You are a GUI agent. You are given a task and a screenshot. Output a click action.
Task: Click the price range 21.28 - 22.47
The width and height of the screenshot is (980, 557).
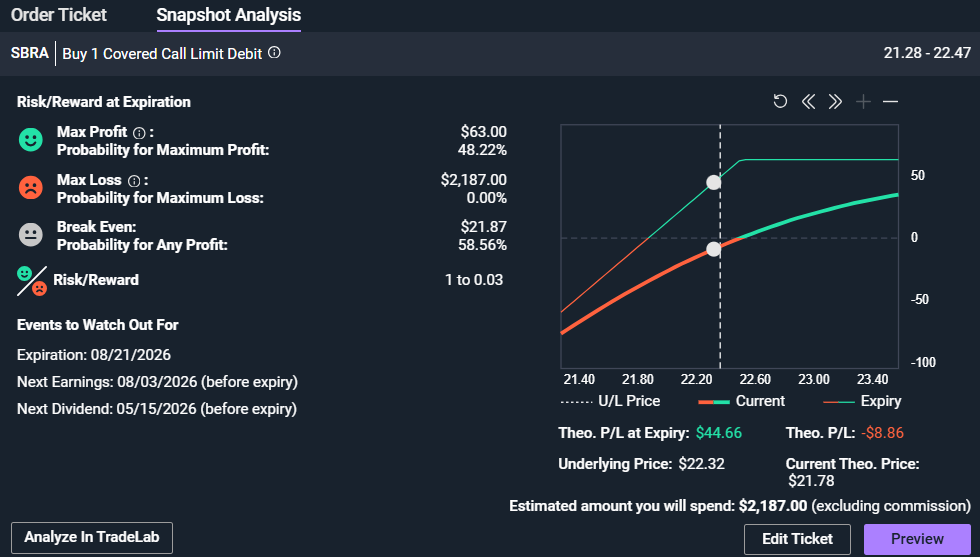tap(928, 53)
